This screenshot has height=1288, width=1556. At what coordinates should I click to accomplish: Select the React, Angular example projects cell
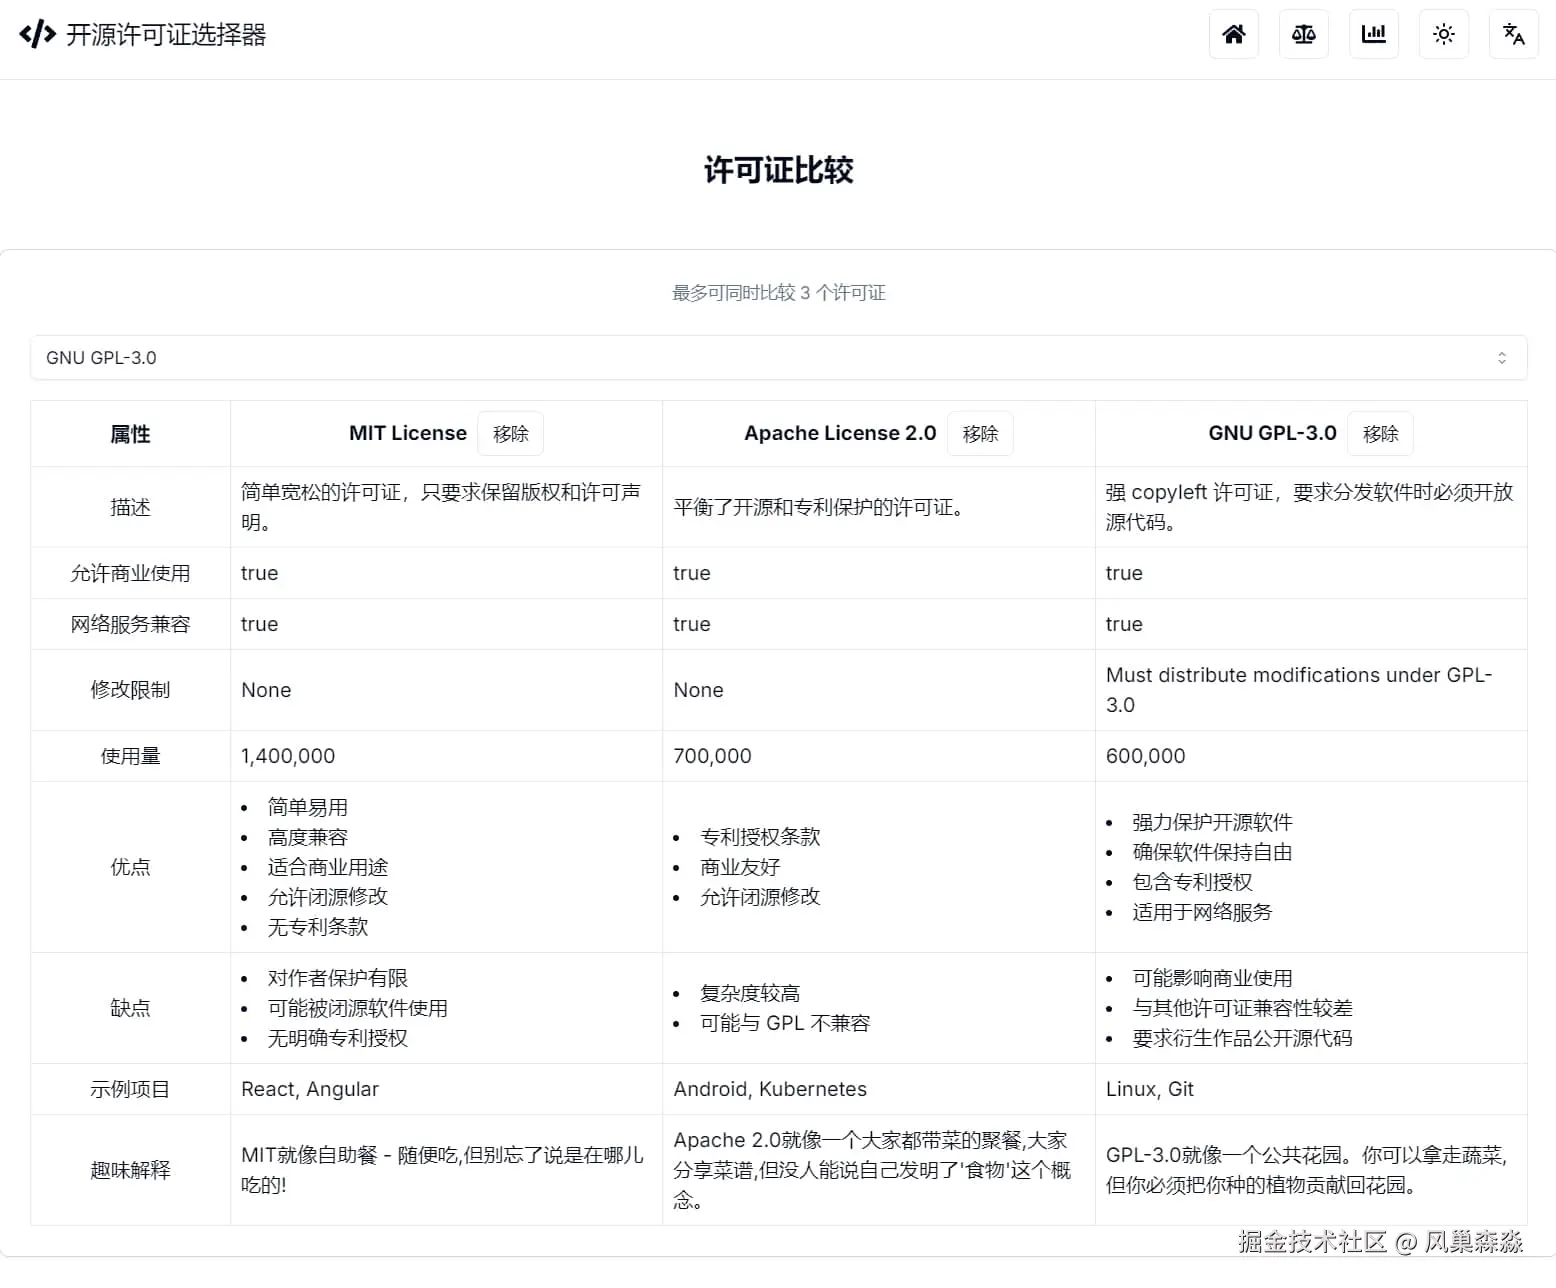pos(310,1089)
